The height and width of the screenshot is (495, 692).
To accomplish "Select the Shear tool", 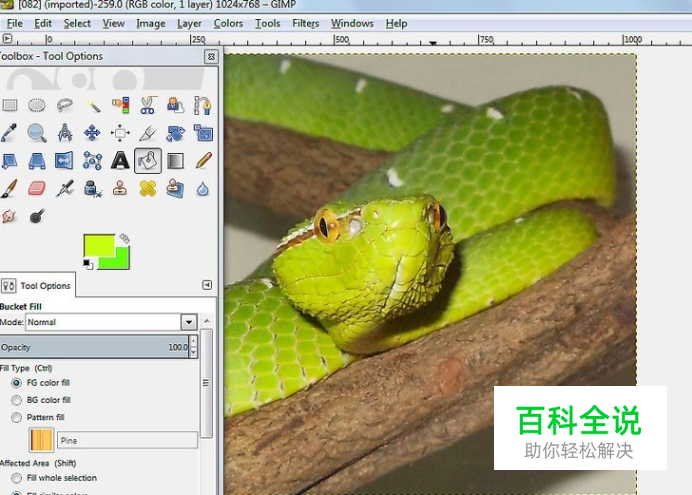I will click(x=9, y=161).
